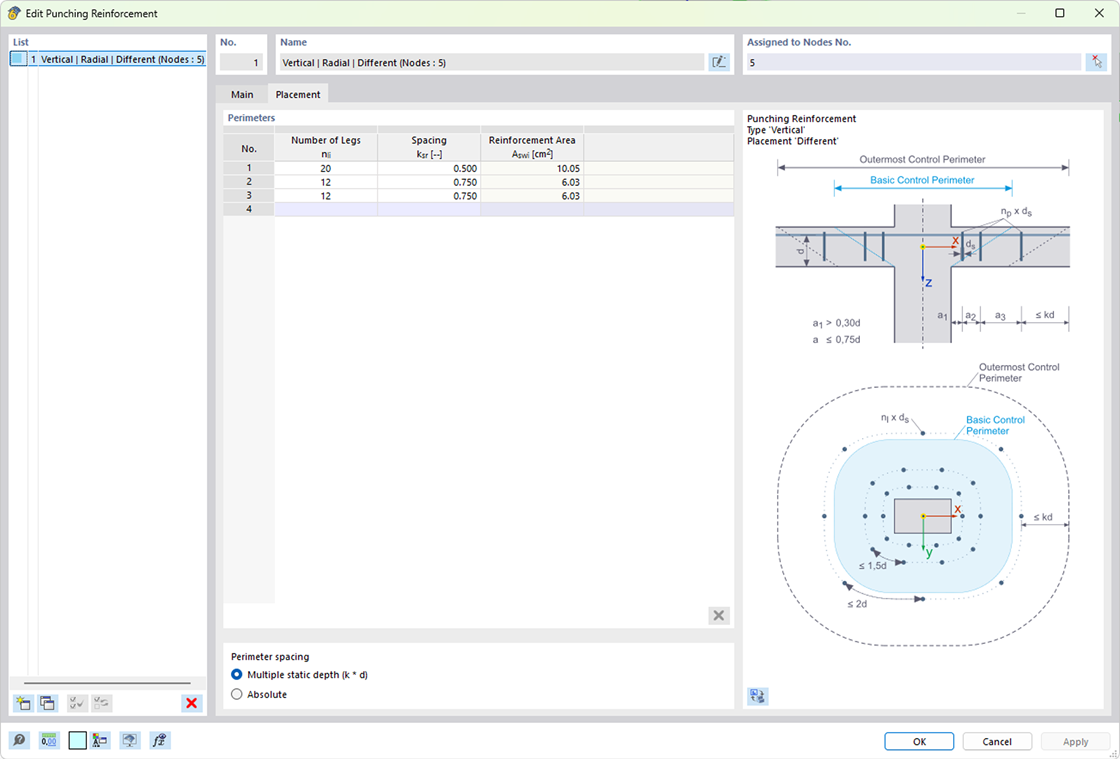
Task: Close the Edit Punching Reinforcement dialog
Action: tap(1099, 13)
